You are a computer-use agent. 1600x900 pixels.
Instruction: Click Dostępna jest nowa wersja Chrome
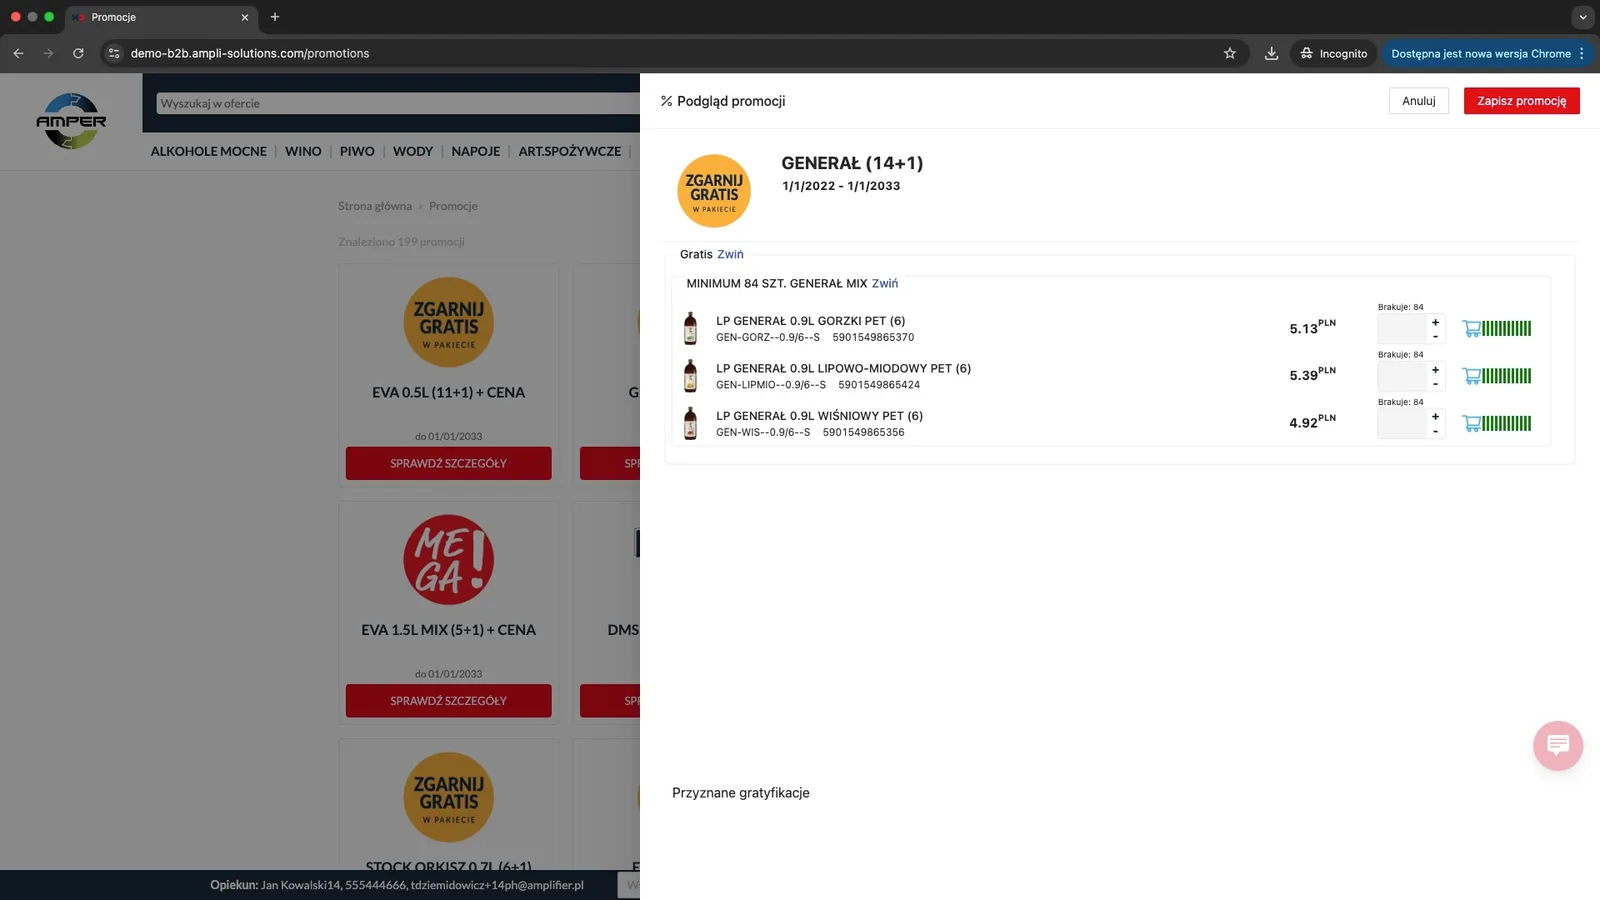[1487, 53]
